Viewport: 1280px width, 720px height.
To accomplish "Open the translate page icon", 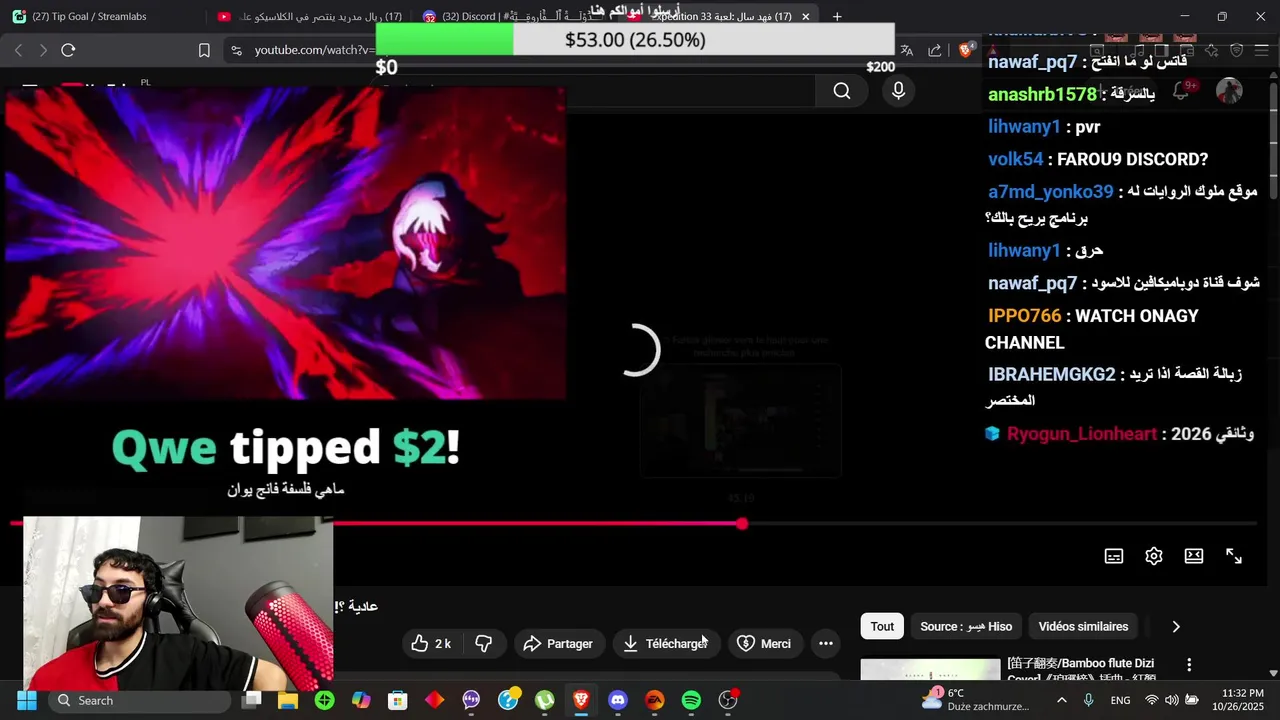I will tap(906, 50).
